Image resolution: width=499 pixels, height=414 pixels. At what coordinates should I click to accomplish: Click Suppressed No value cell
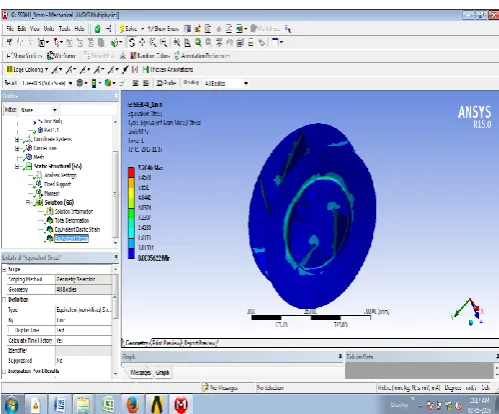[83, 361]
